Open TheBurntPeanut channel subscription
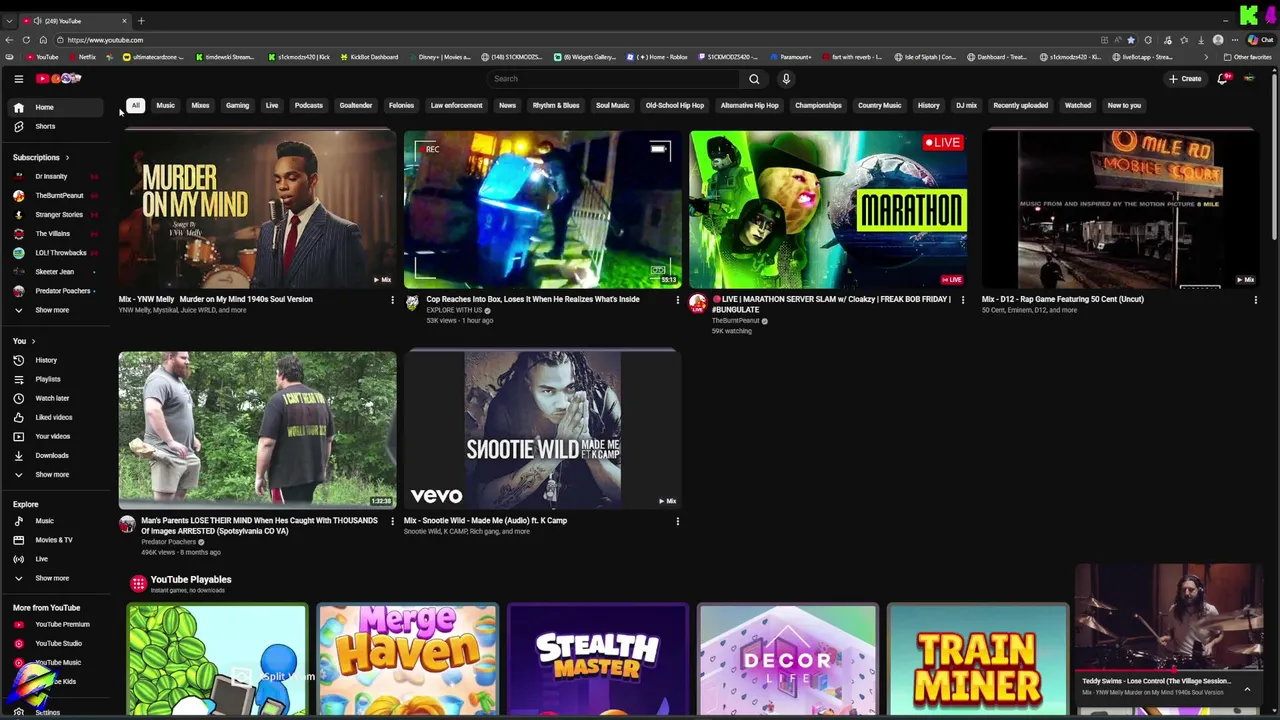1280x720 pixels. [56, 195]
